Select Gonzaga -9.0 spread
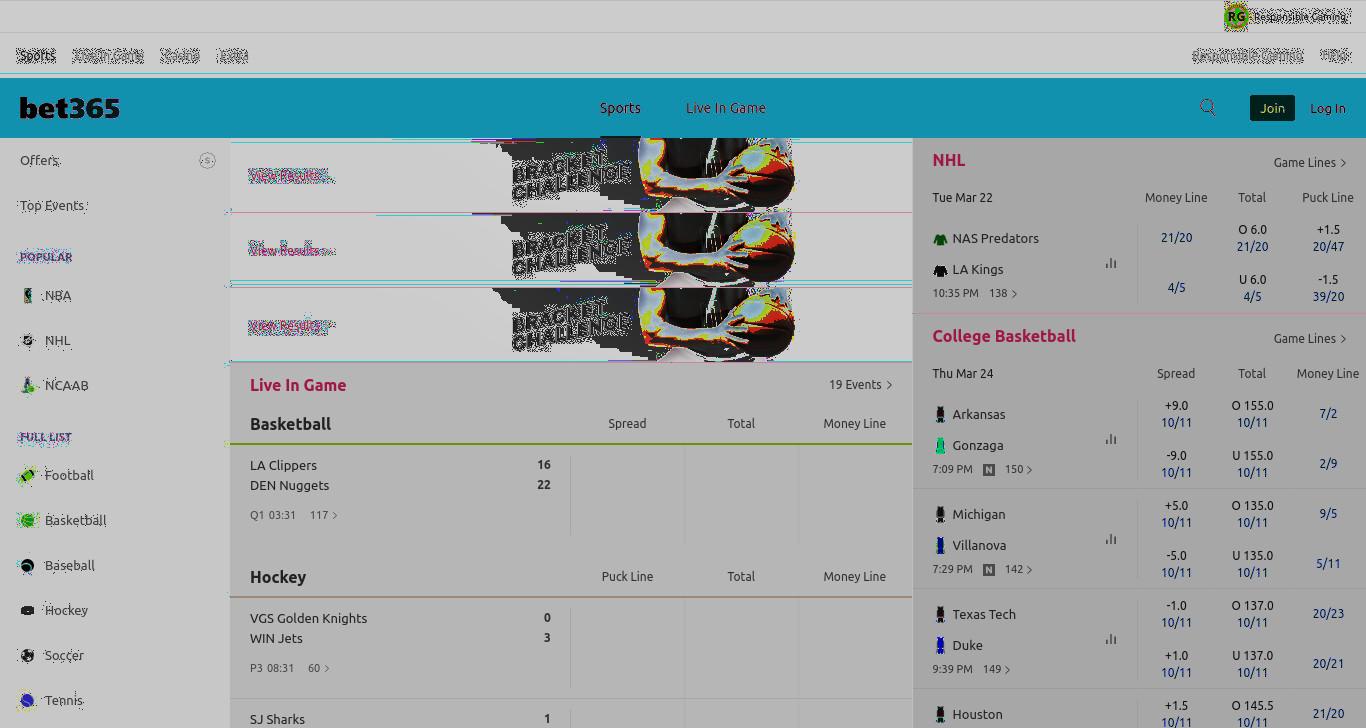 (x=1176, y=464)
